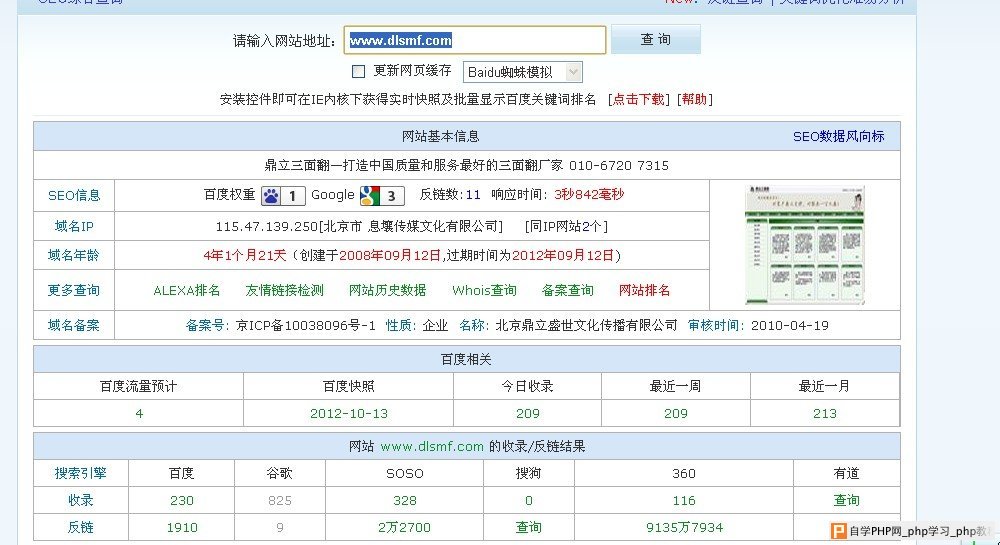Click the www.dlsmf.com link in results header

point(432,447)
